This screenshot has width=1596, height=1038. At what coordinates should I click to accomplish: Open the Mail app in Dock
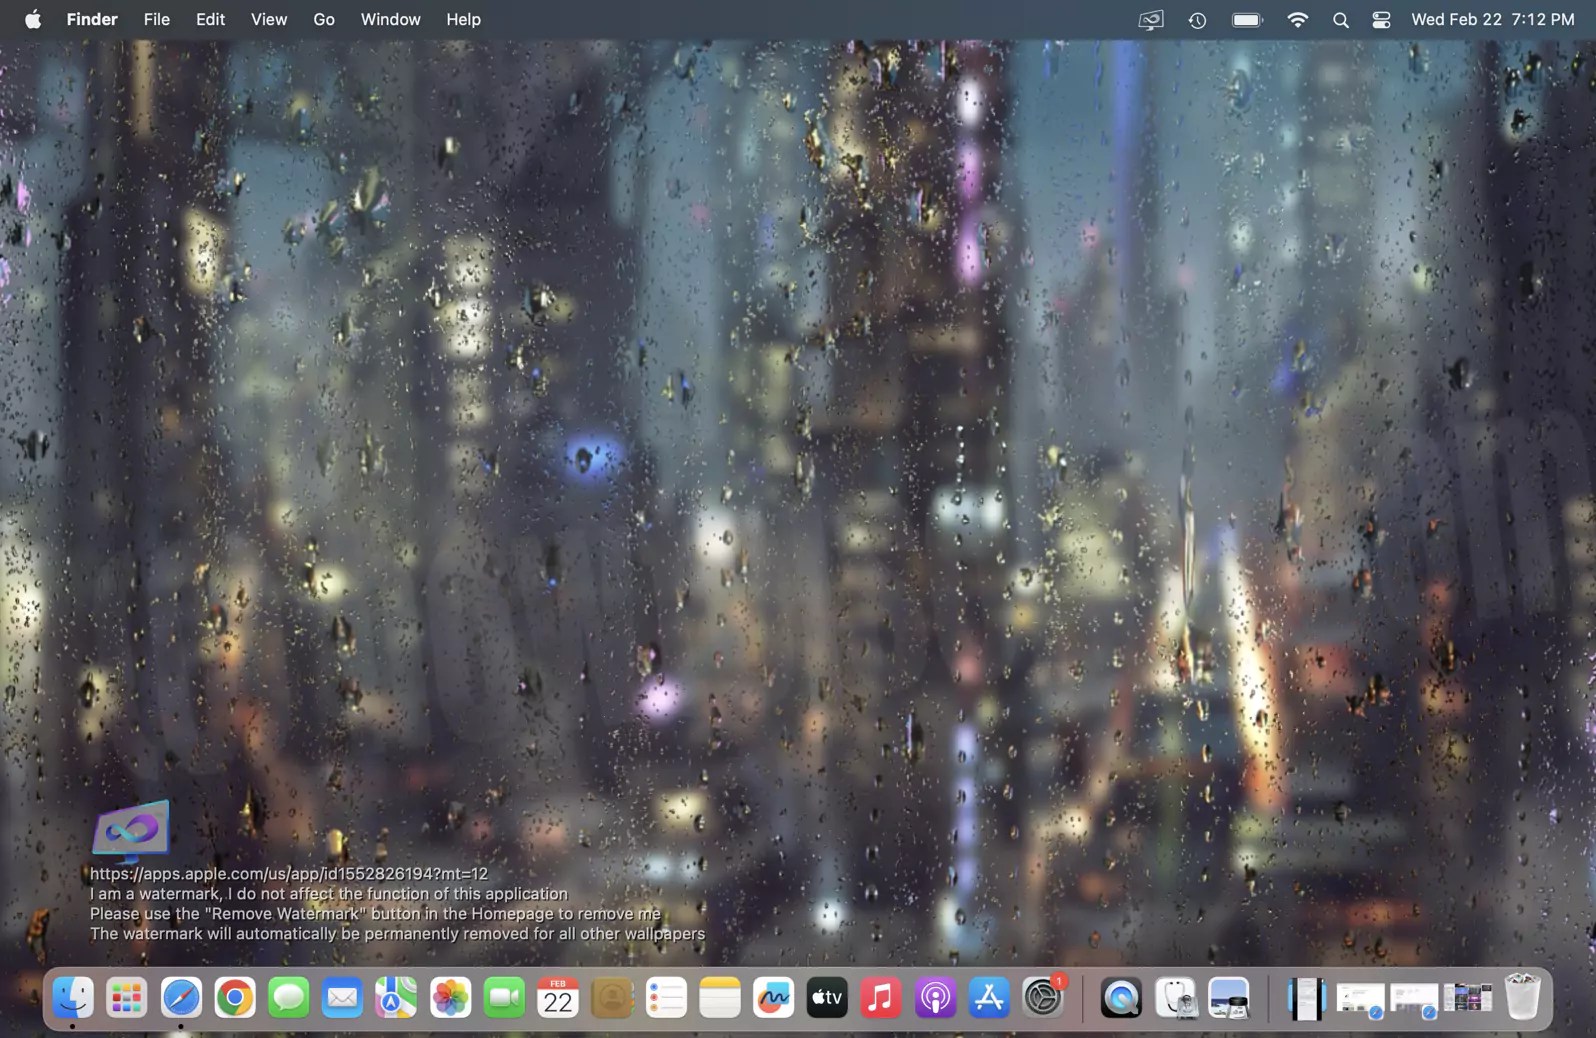point(343,998)
